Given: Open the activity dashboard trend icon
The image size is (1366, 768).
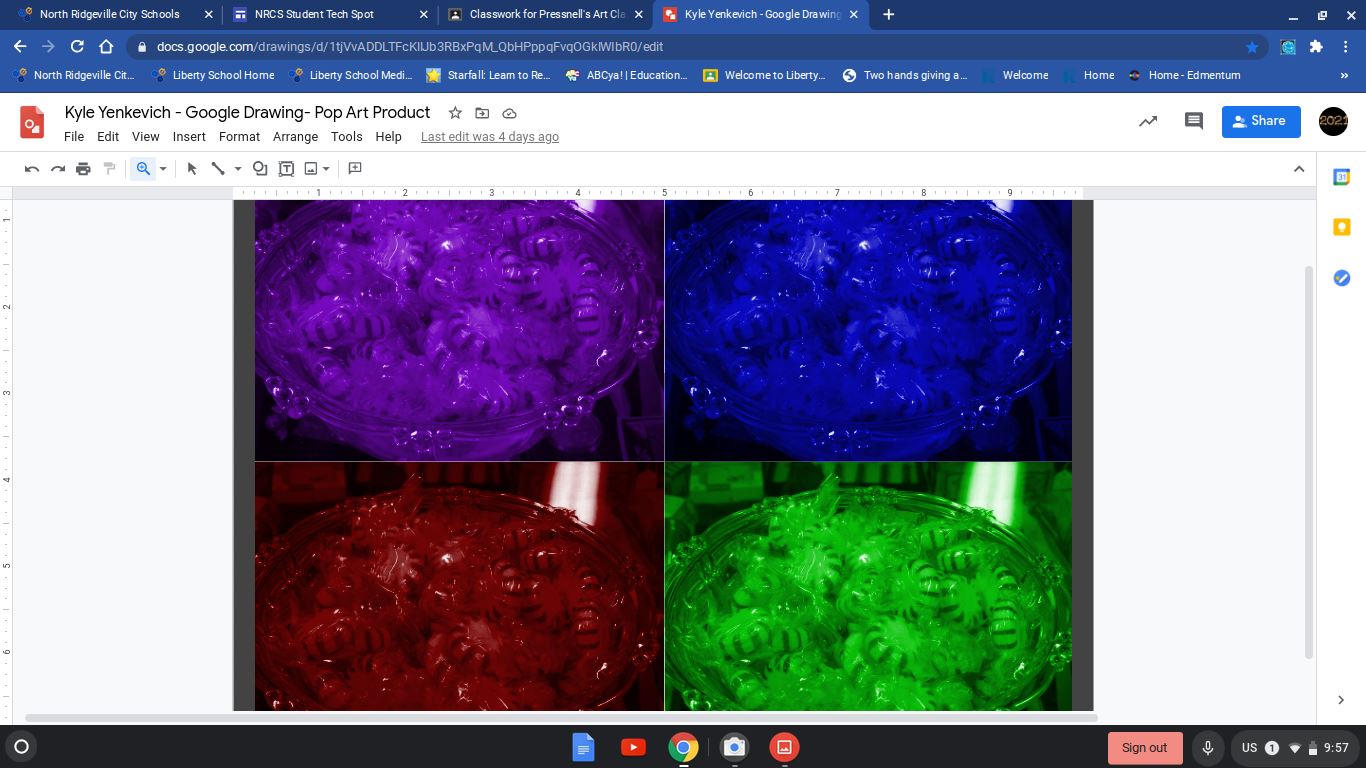Looking at the screenshot, I should (1148, 121).
